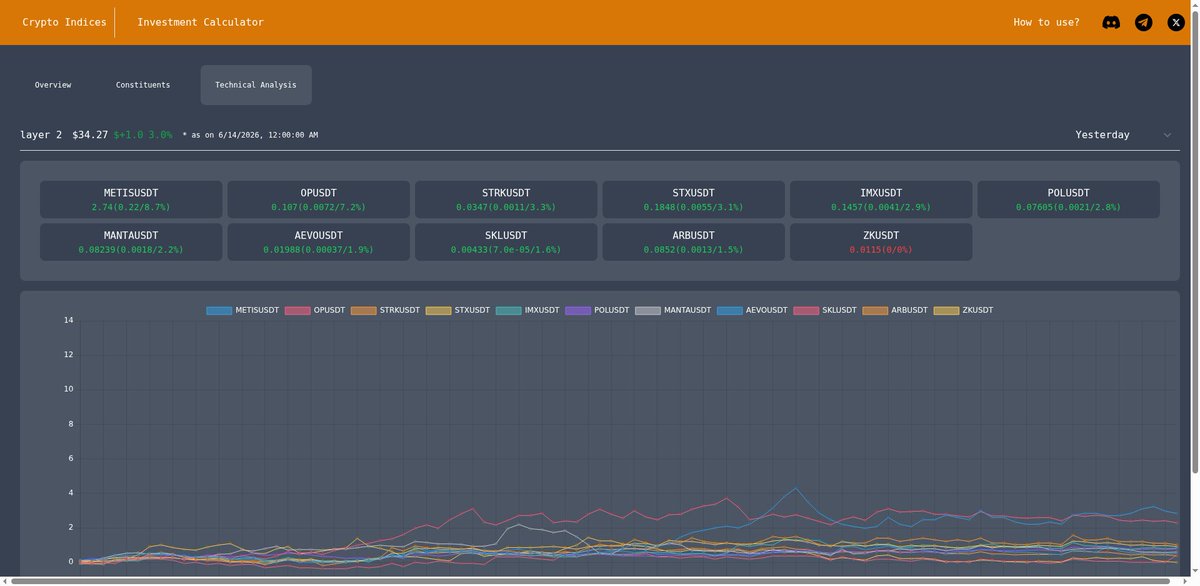Switch to the Constituents tab
The width and height of the screenshot is (1200, 586).
pyautogui.click(x=143, y=85)
